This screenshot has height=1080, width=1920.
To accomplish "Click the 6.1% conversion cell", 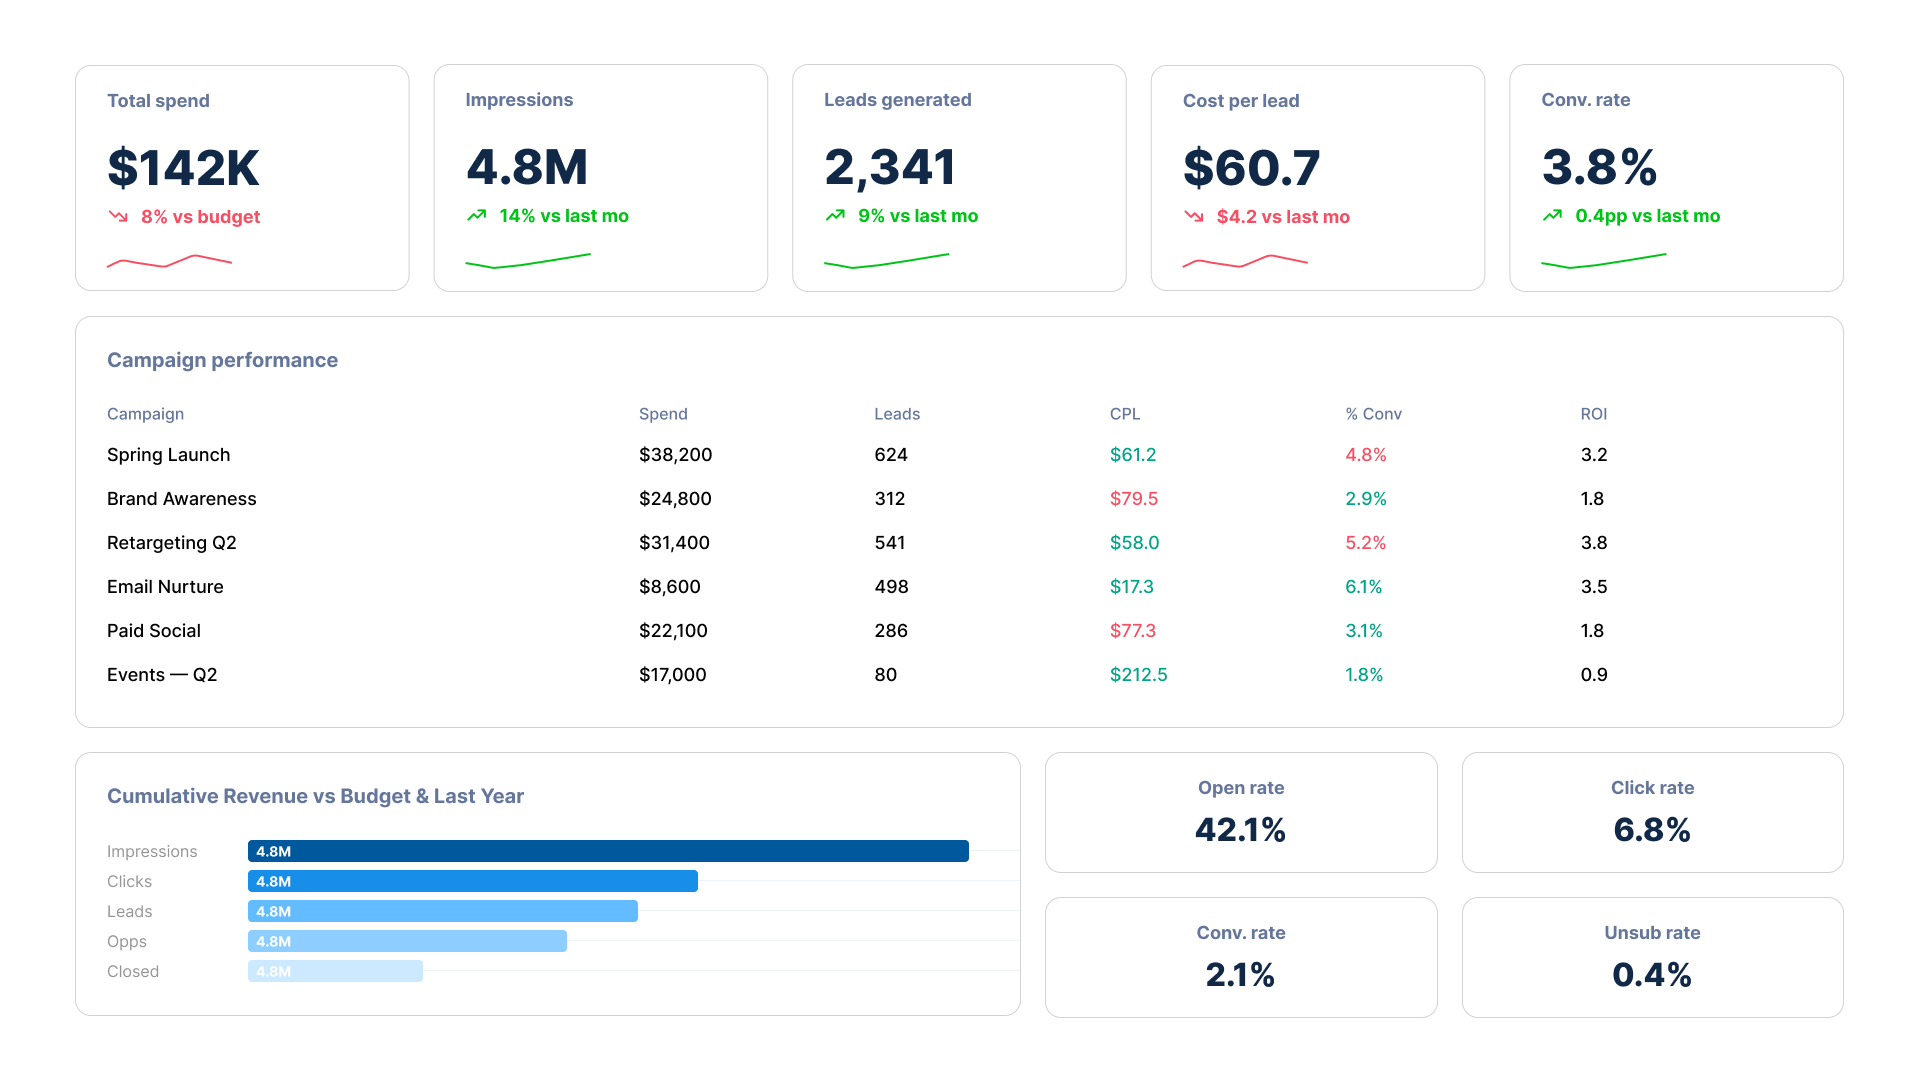I will pyautogui.click(x=1364, y=587).
